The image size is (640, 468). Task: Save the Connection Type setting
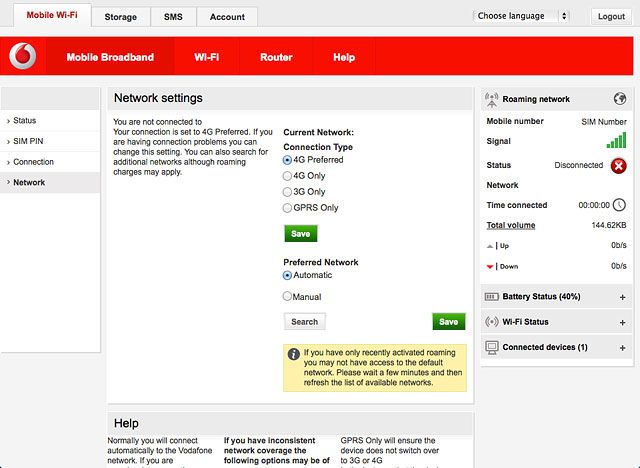click(x=300, y=233)
